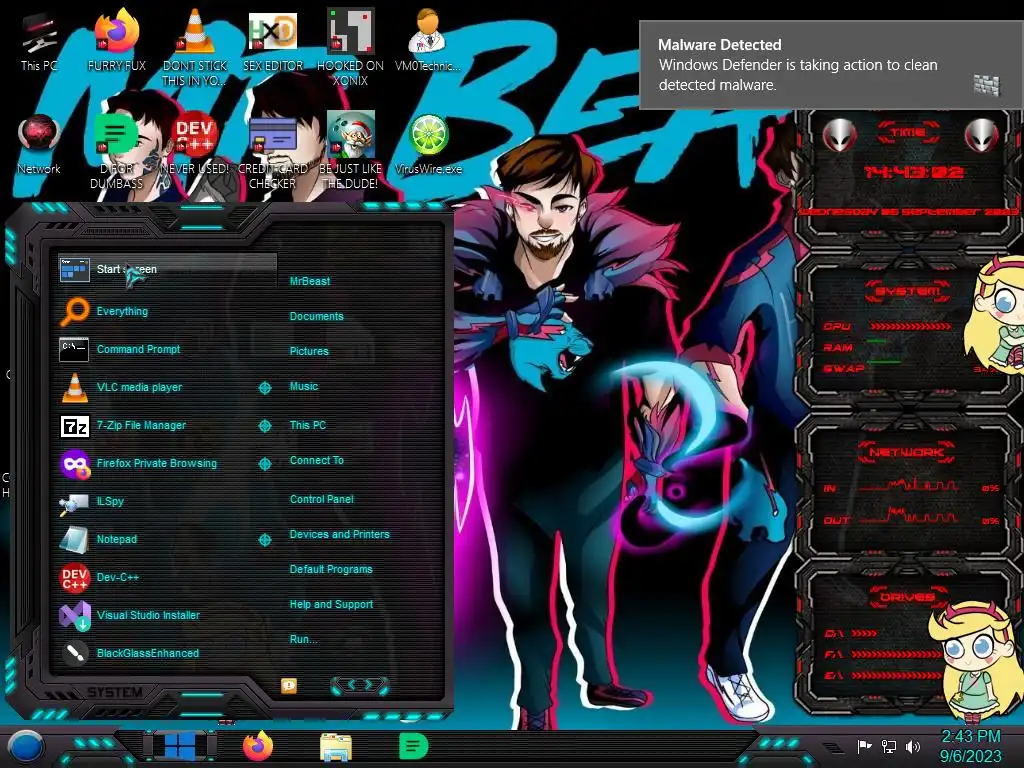Expand the Firefox Private Browsing jump list
1024x768 pixels.
[264, 464]
